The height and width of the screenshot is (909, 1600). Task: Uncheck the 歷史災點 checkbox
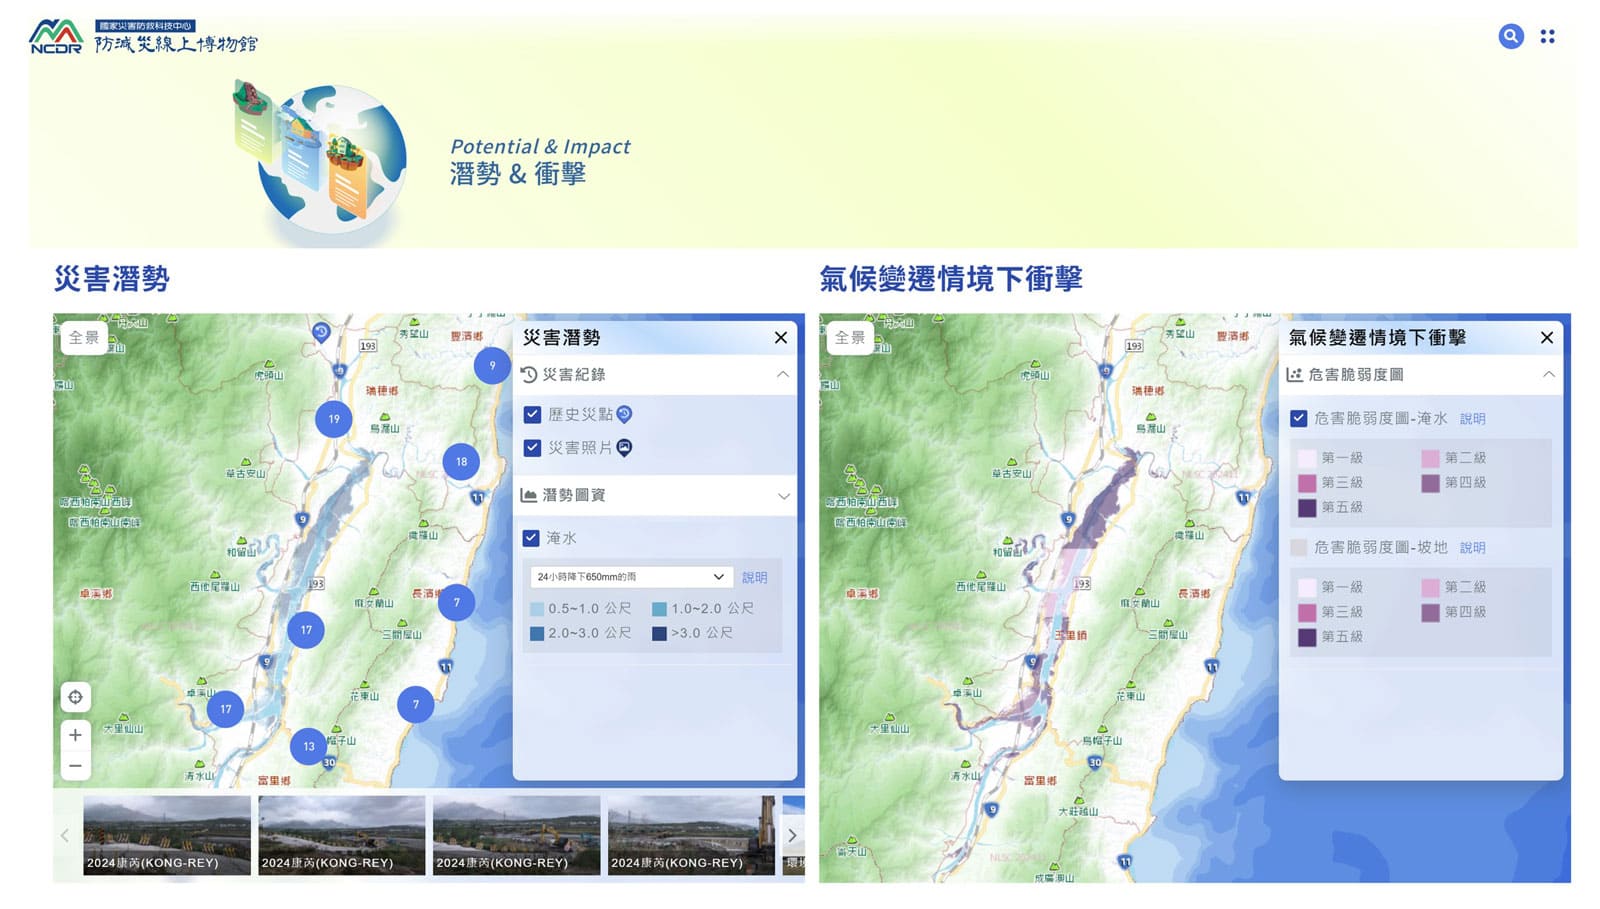(532, 414)
